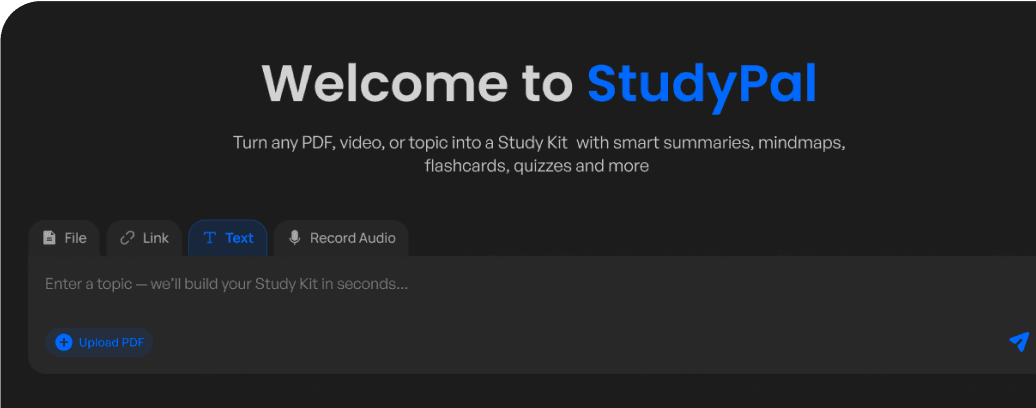1036x408 pixels.
Task: Click the 'flashcards, quizzes and more' text
Action: point(536,166)
